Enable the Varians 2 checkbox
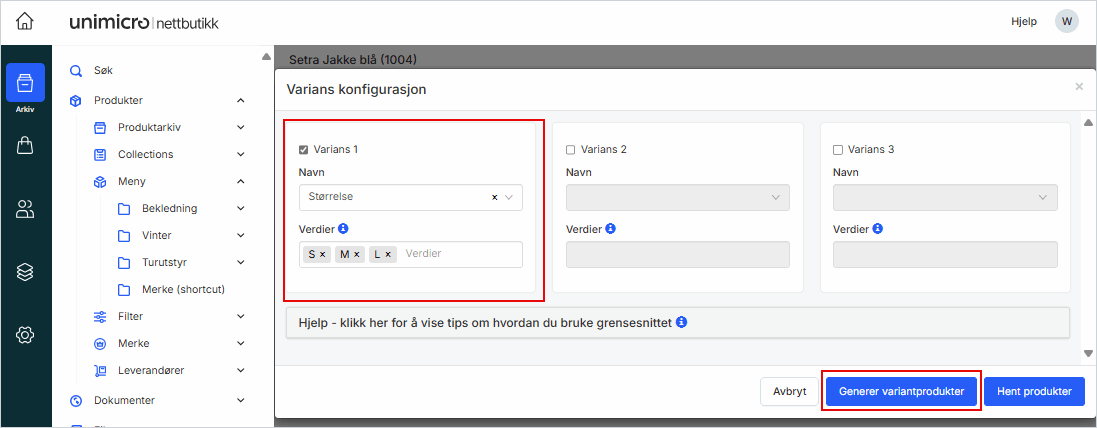The height and width of the screenshot is (428, 1097). [571, 150]
